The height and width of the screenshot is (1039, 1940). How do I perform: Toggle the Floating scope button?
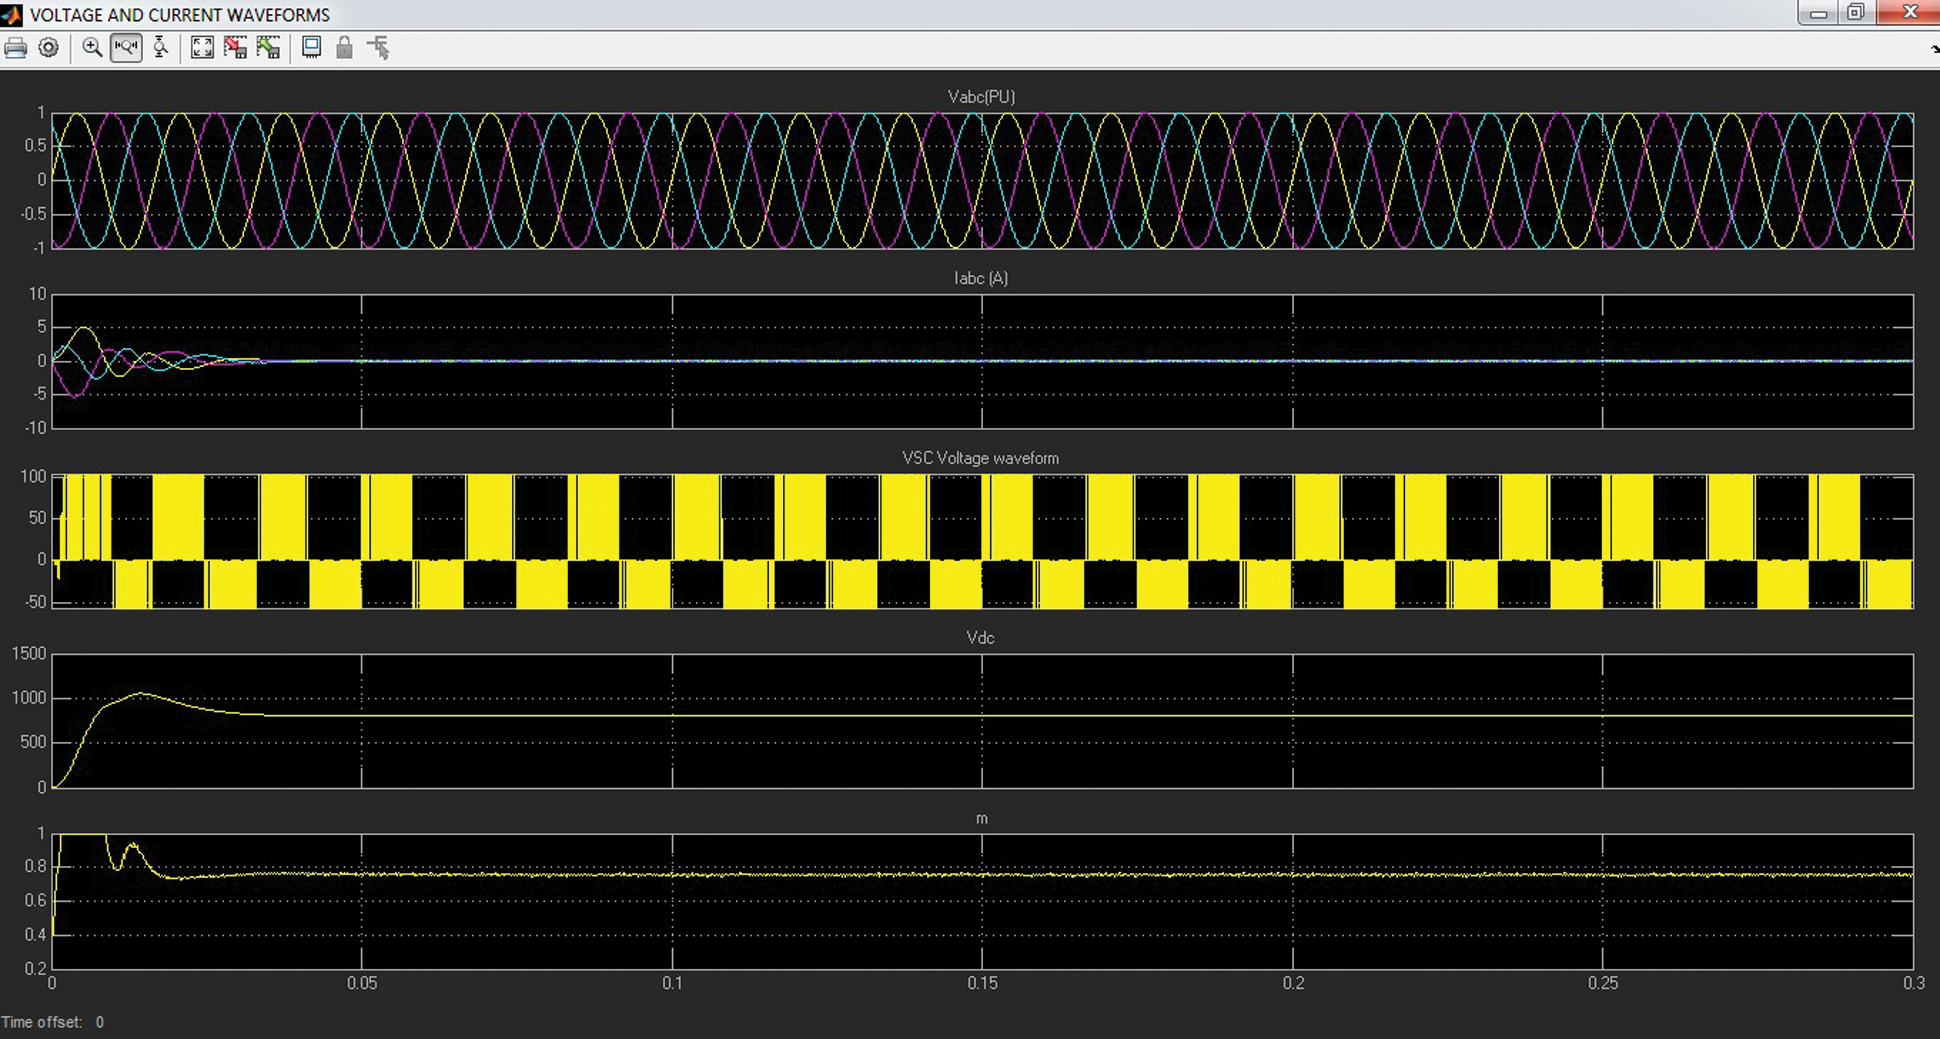312,48
